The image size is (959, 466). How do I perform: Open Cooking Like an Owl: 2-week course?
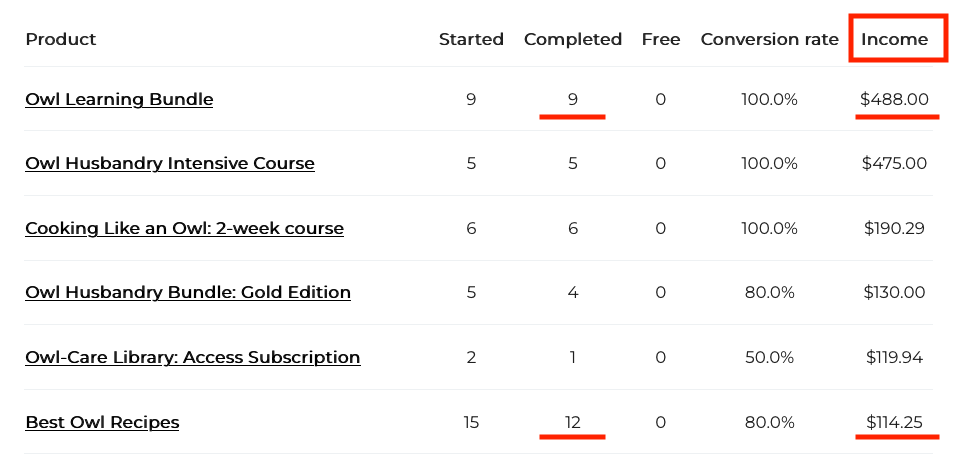pyautogui.click(x=184, y=229)
